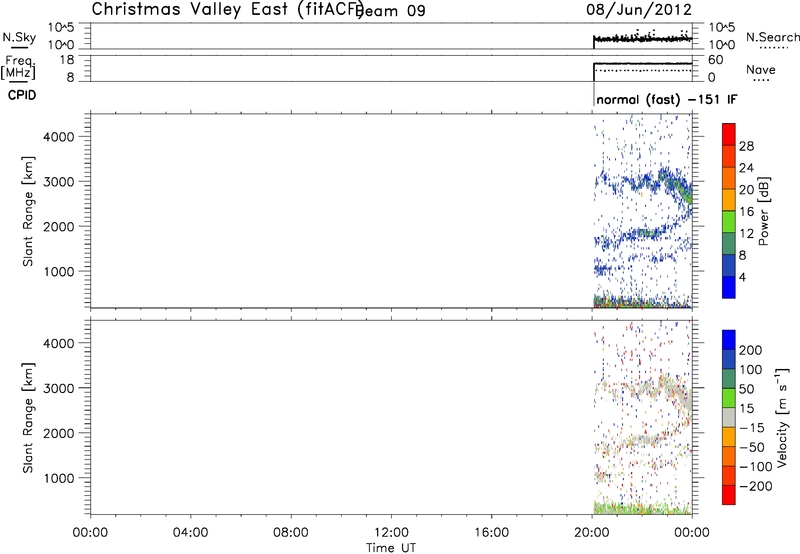Click the '10^5' label right of noise panel

[x=722, y=28]
